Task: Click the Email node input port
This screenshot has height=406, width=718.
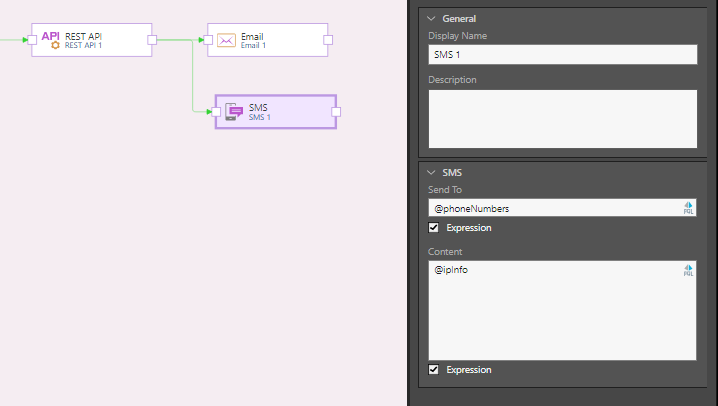Action: [x=208, y=40]
